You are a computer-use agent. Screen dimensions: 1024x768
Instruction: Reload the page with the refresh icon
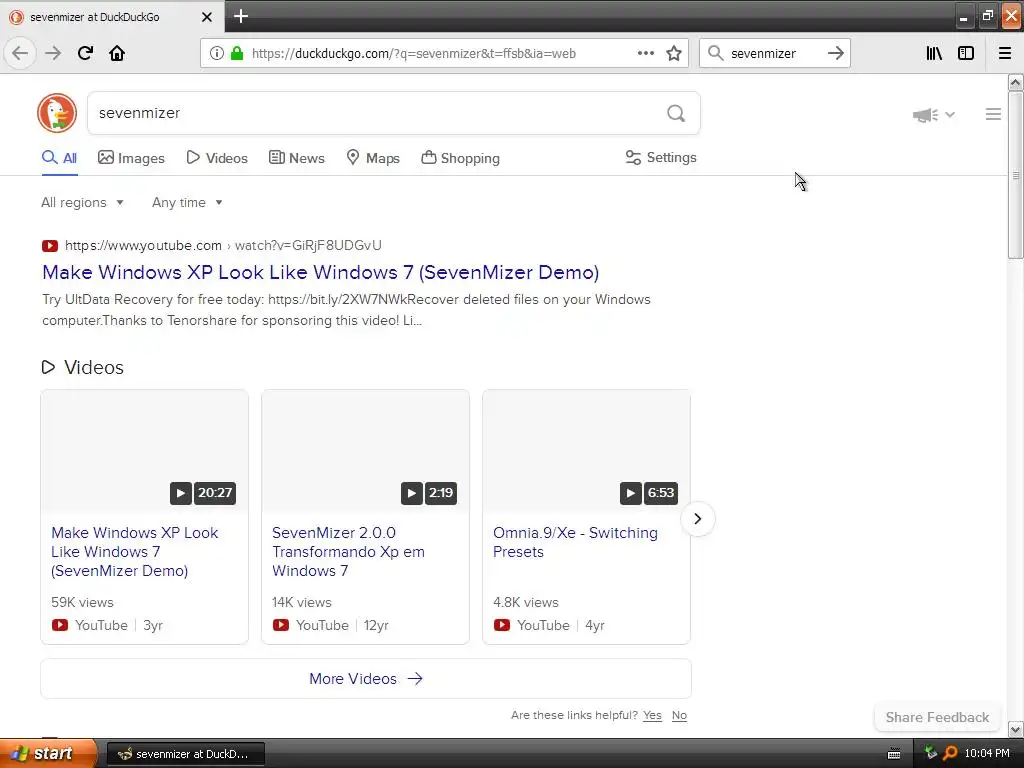click(85, 53)
